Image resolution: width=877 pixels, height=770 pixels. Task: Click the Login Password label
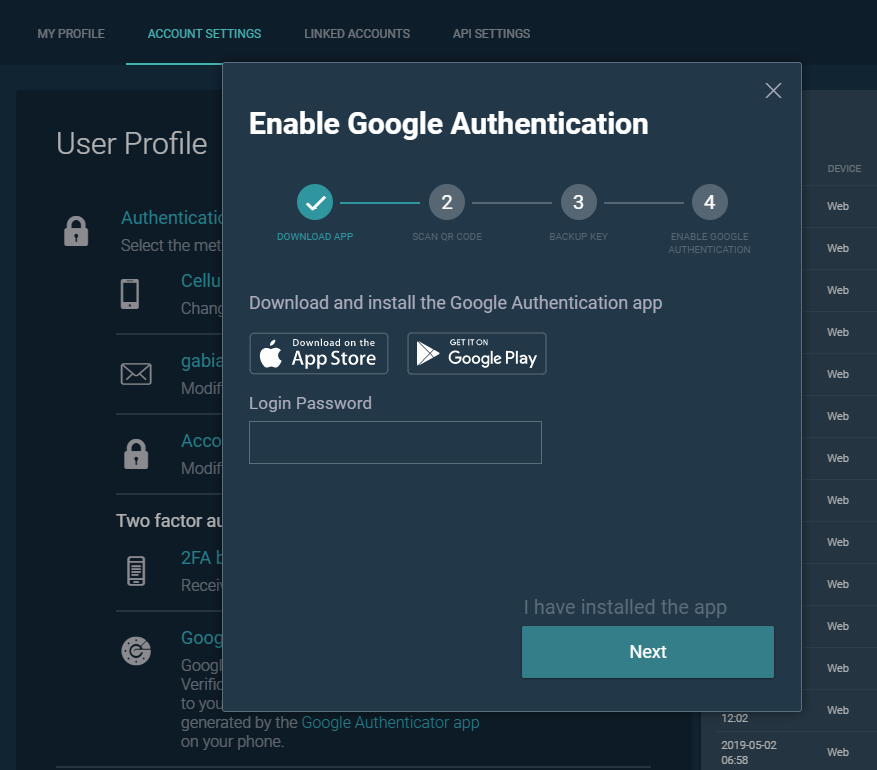pos(310,403)
